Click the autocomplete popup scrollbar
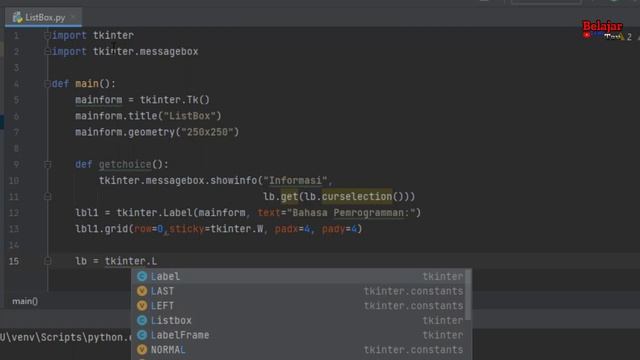 pos(468,295)
